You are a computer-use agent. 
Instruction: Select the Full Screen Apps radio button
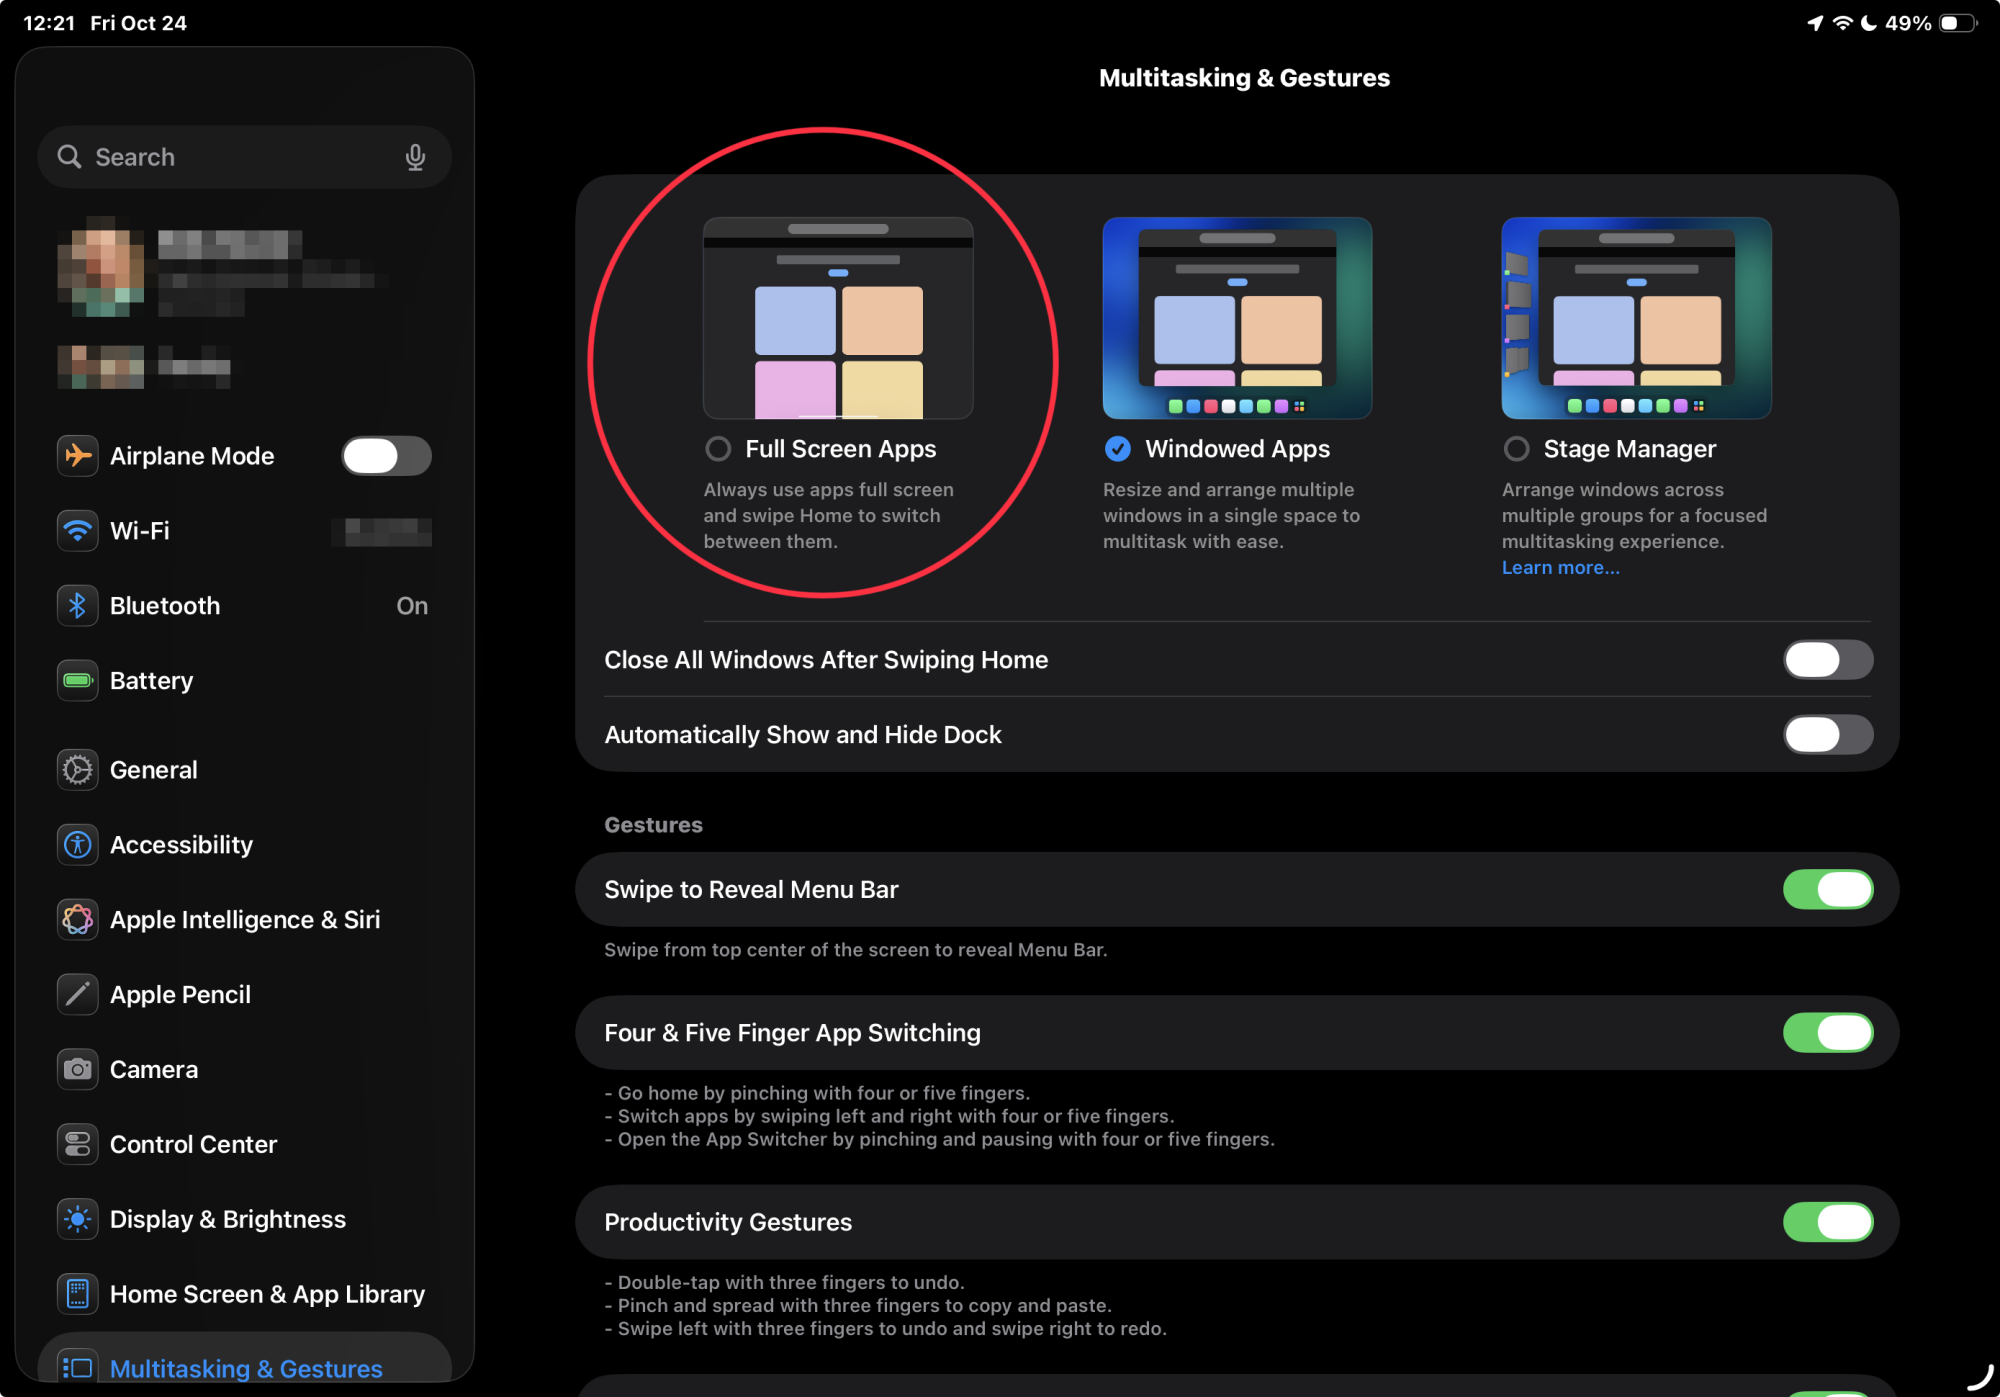[x=718, y=449]
